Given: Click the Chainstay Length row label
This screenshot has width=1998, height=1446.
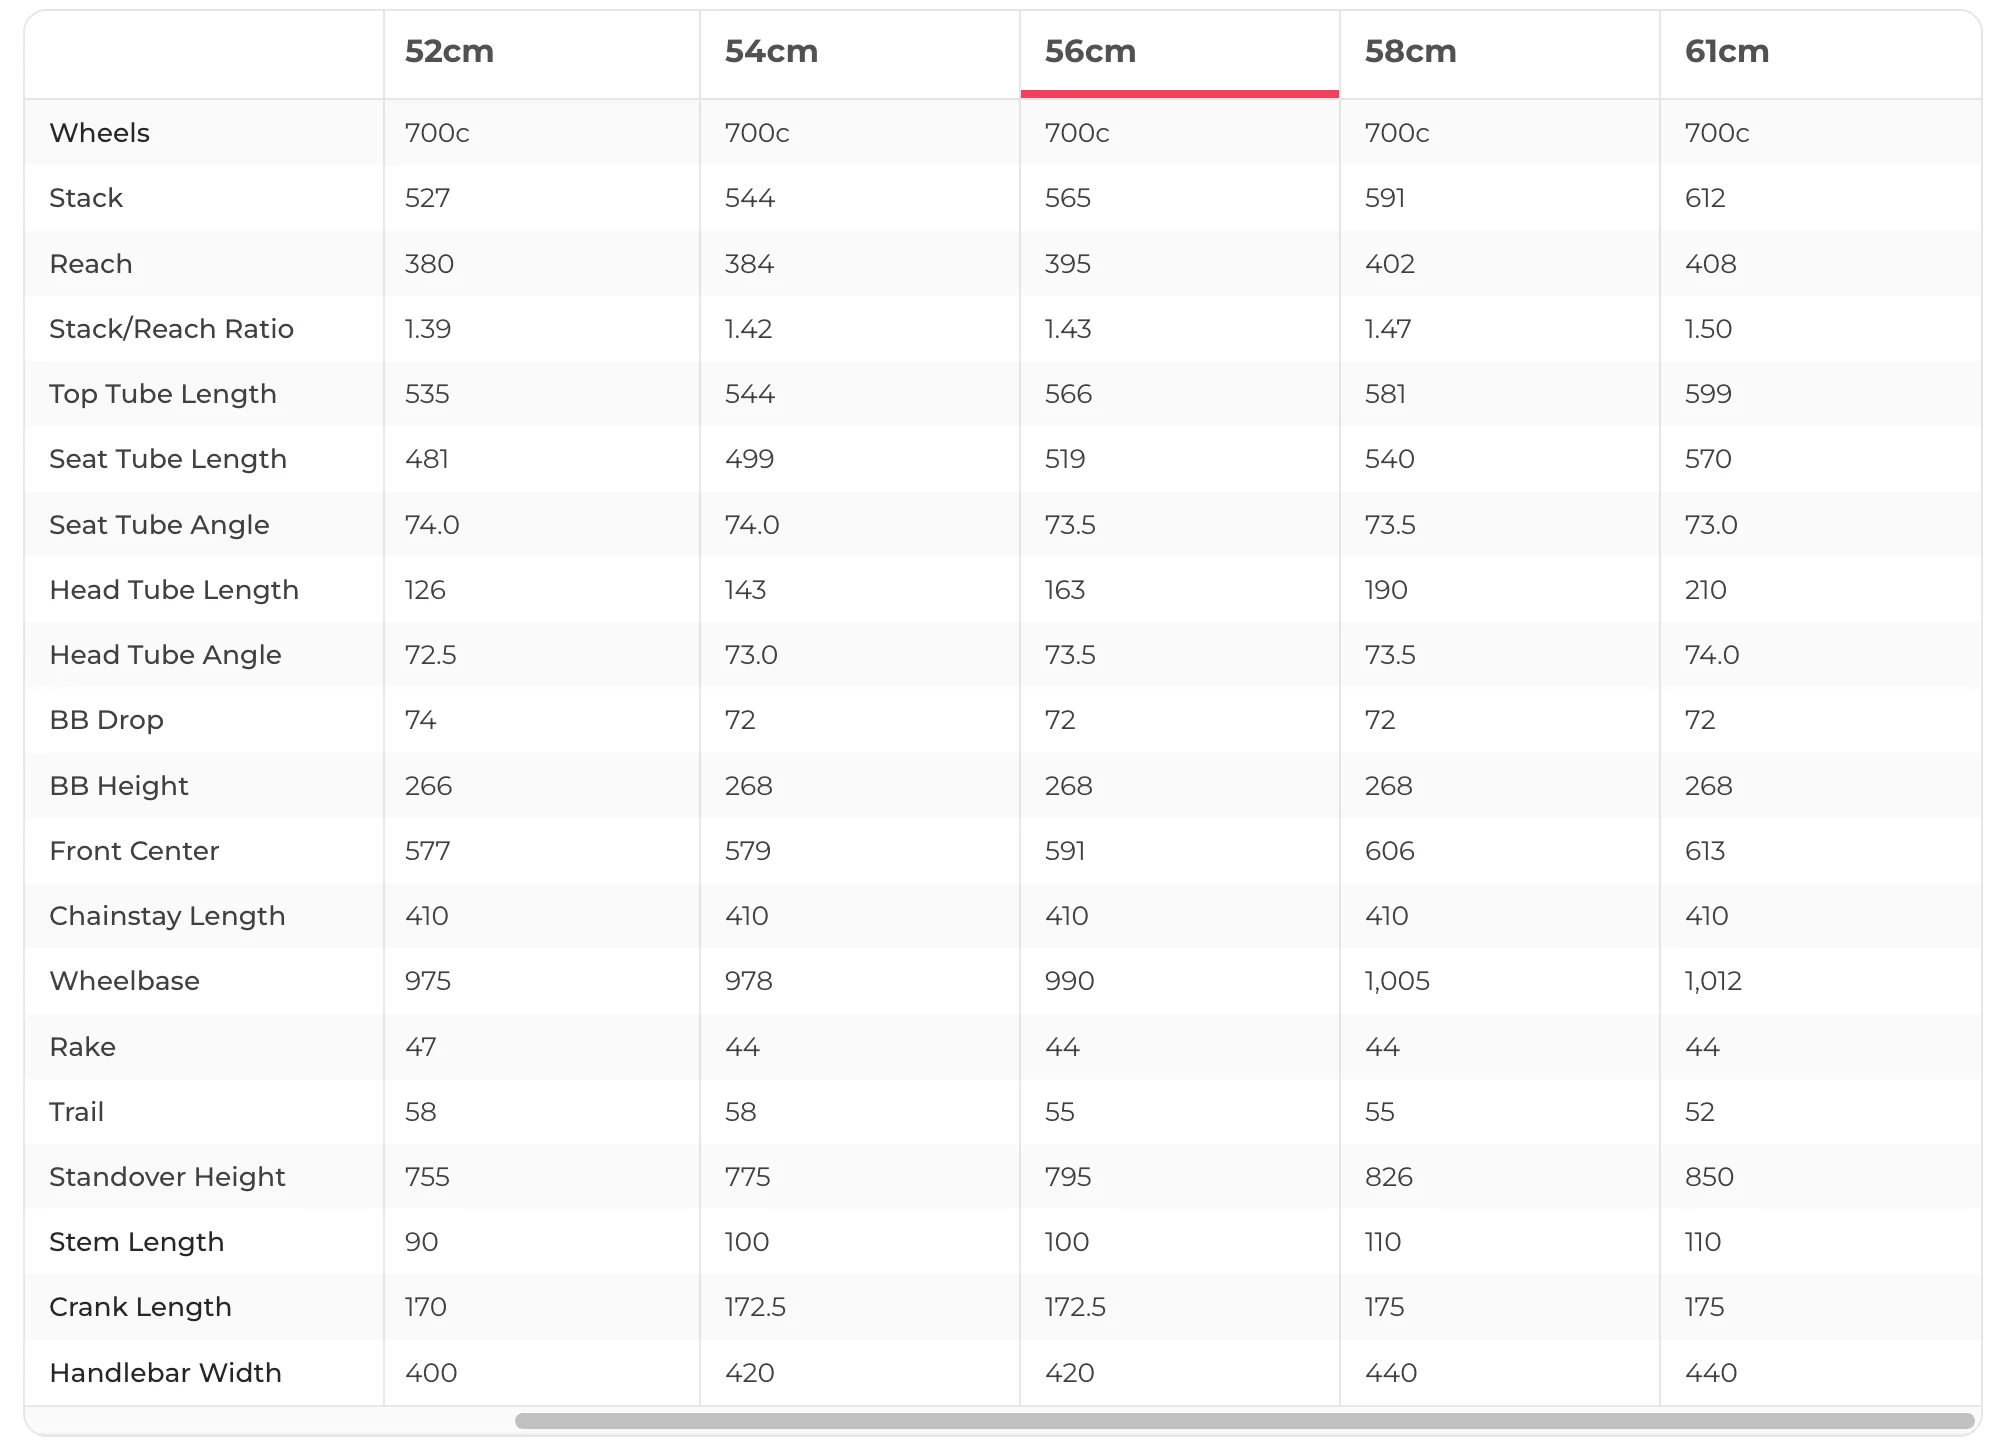Looking at the screenshot, I should 167,916.
